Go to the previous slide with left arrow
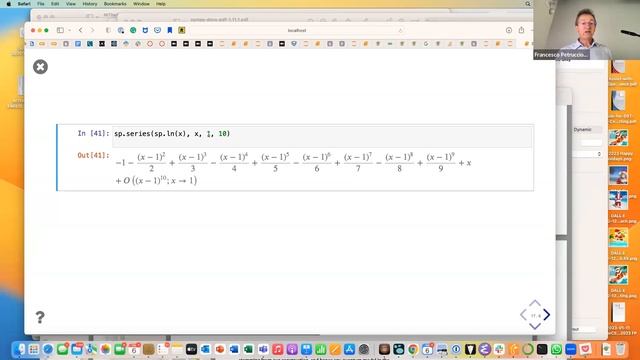 click(x=523, y=315)
